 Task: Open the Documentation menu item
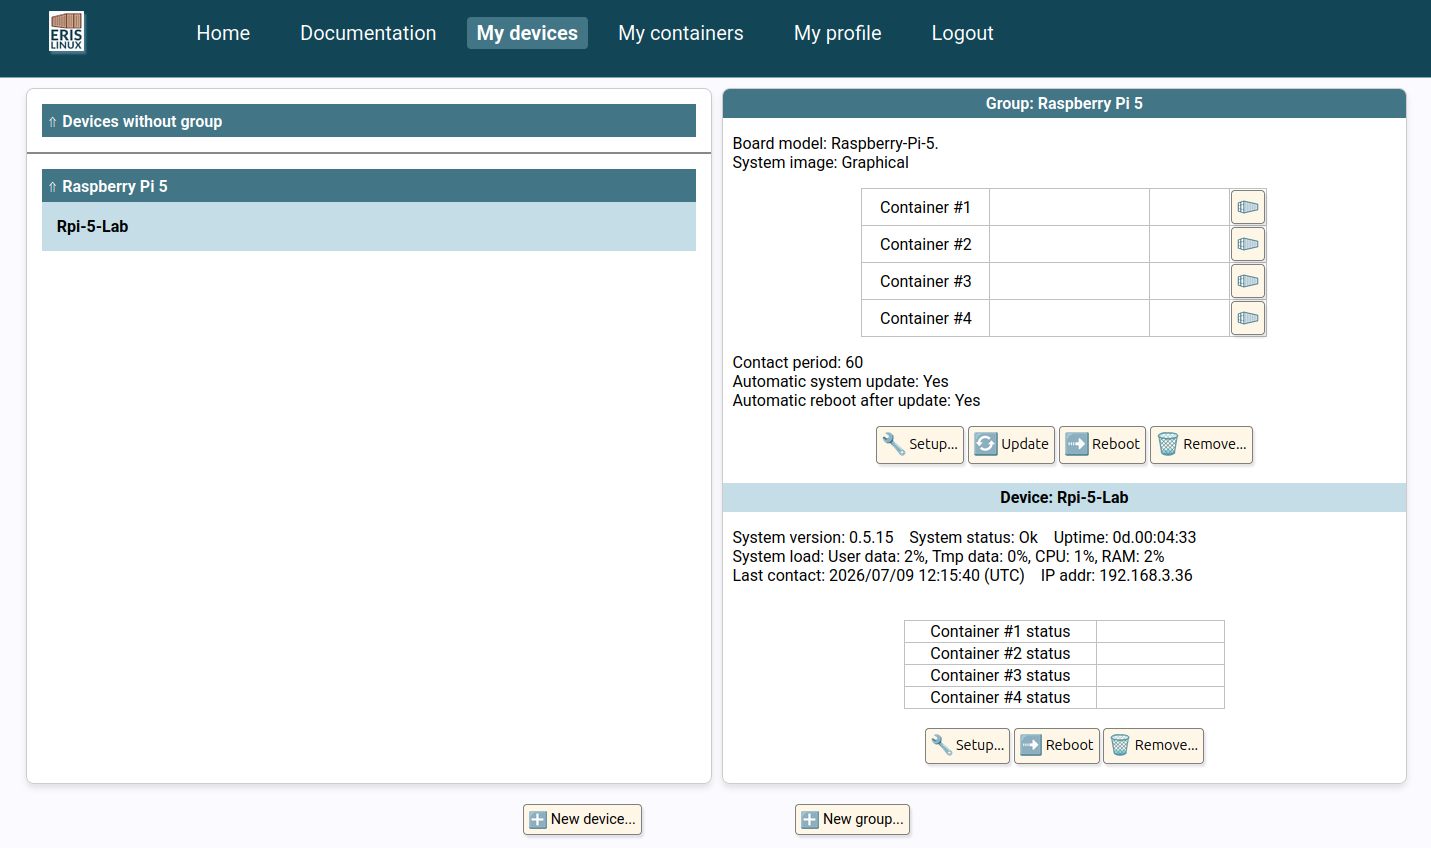(x=368, y=33)
